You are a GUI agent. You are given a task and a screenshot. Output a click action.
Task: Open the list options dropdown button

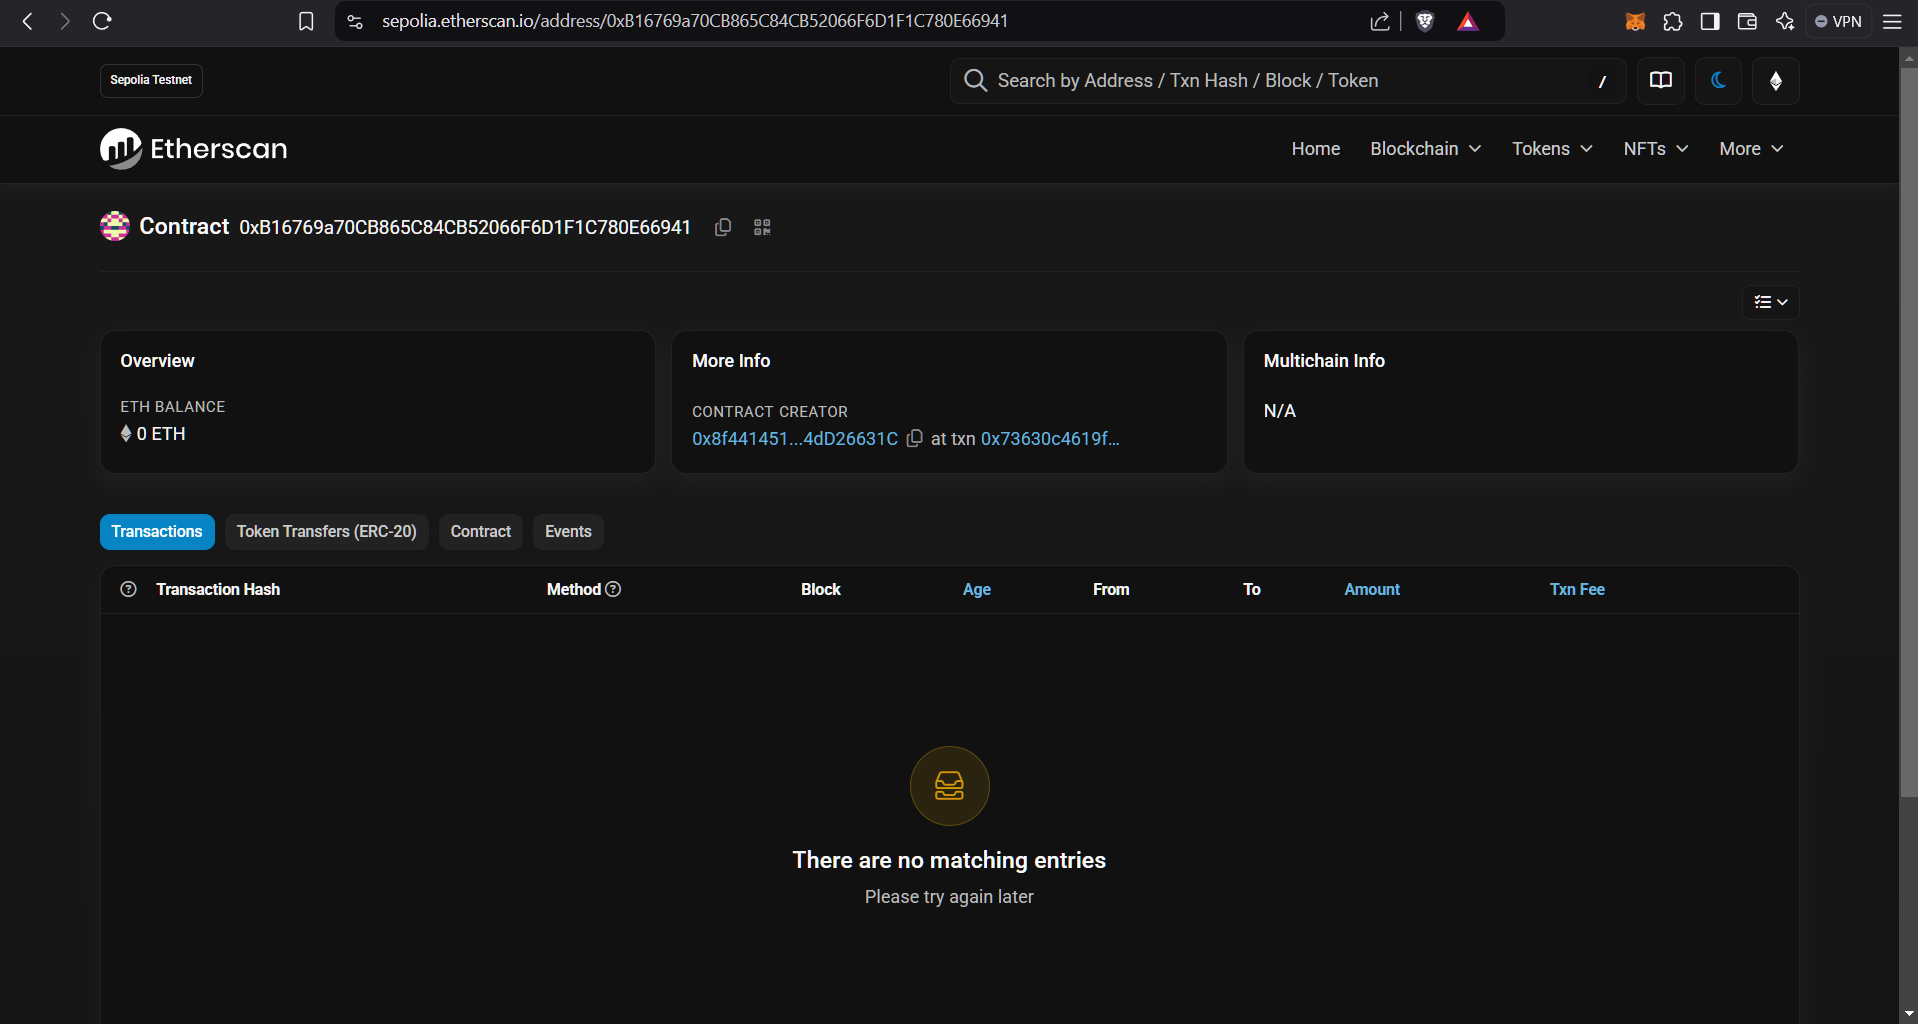1770,302
